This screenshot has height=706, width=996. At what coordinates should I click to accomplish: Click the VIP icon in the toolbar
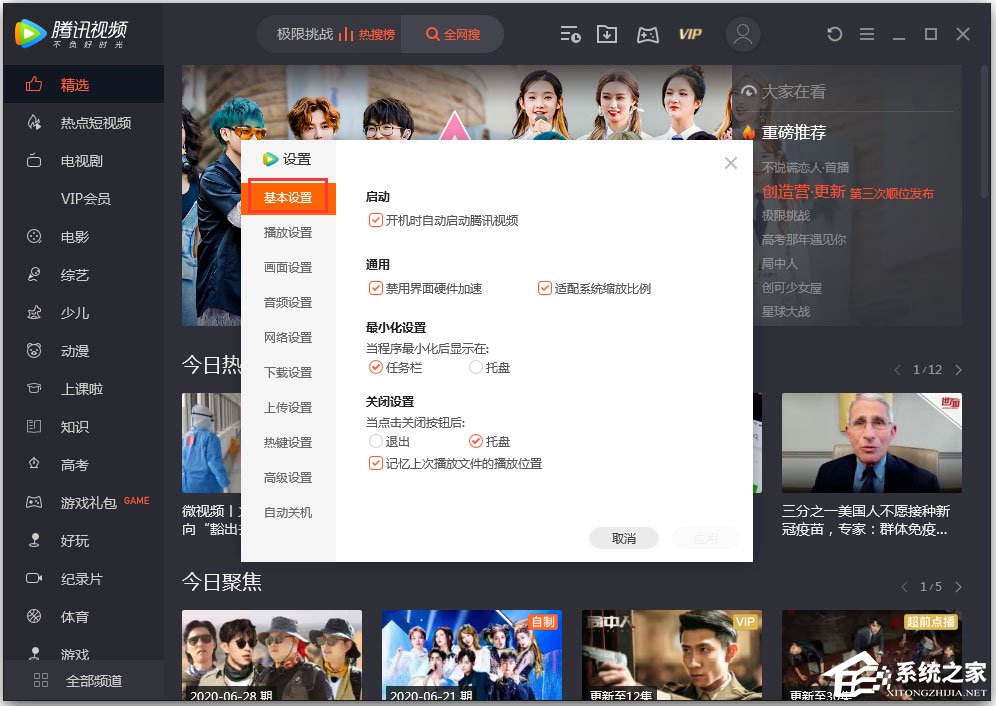pyautogui.click(x=690, y=33)
